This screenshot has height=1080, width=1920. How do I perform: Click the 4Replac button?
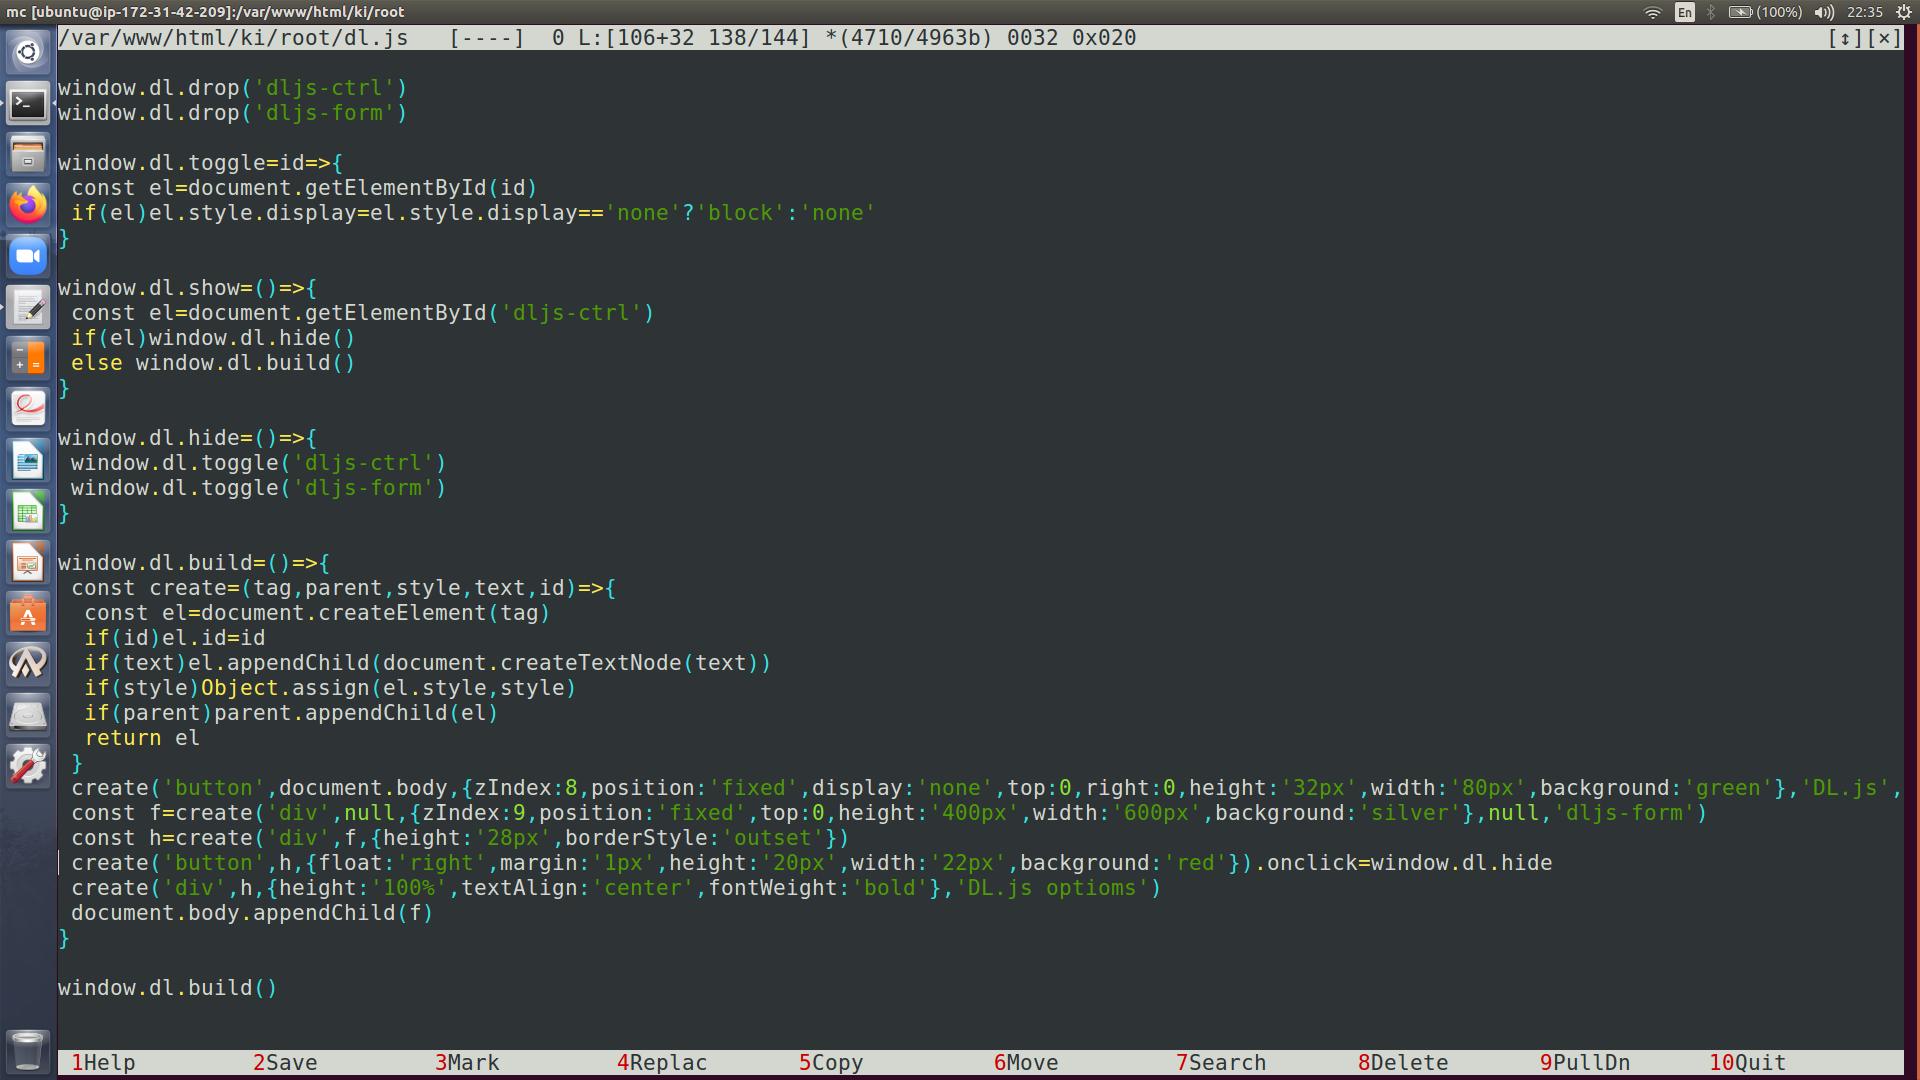[x=661, y=1062]
